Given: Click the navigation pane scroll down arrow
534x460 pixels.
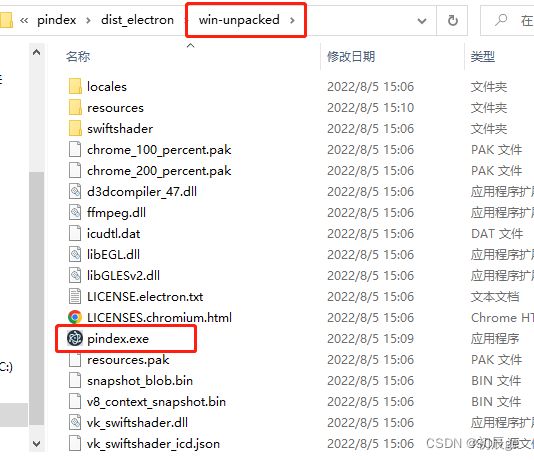Looking at the screenshot, I should click(36, 443).
